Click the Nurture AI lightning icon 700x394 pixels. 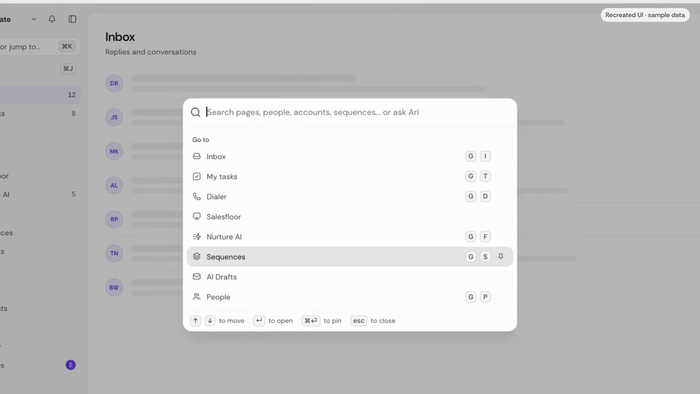click(x=196, y=236)
